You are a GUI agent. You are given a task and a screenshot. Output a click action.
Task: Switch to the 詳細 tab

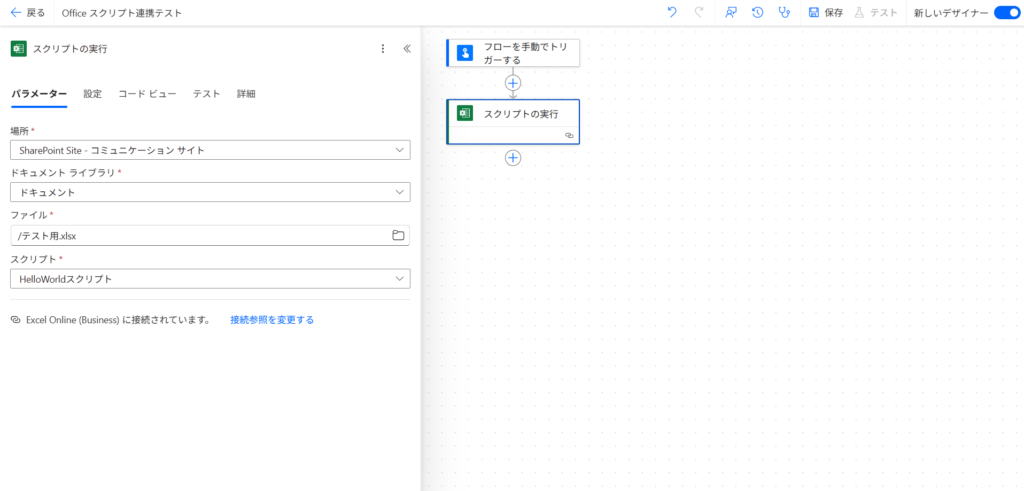coord(246,93)
